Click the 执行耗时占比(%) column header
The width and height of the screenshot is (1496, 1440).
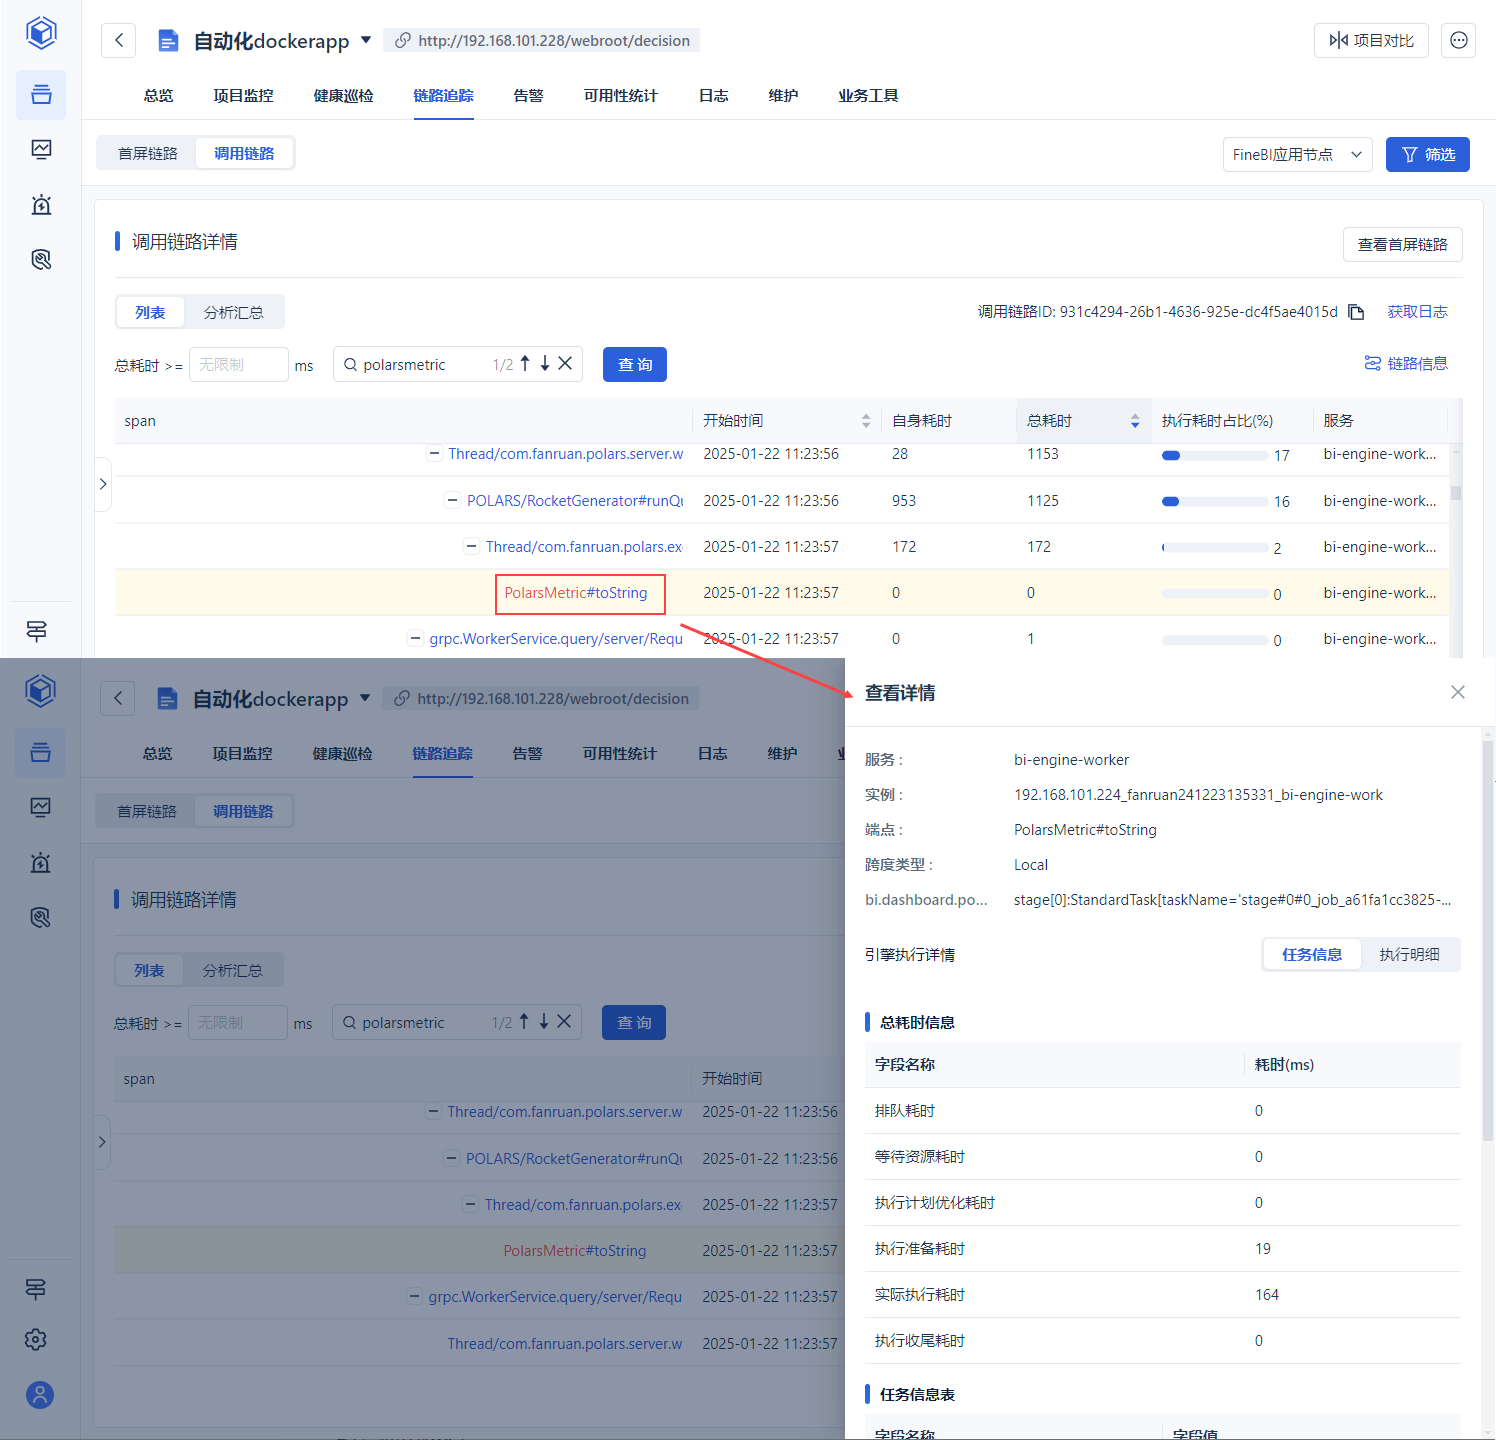point(1217,421)
